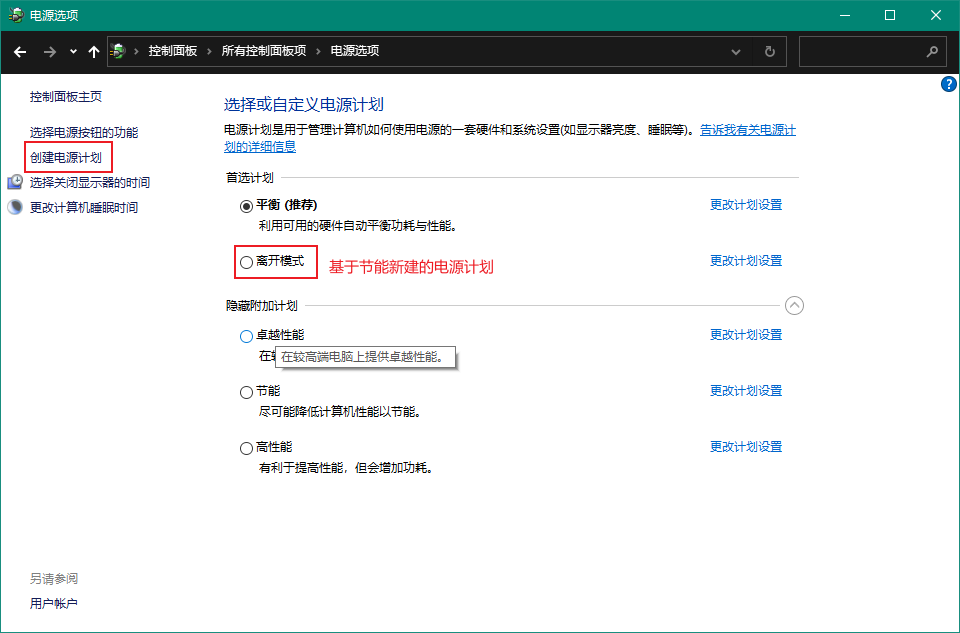
Task: Change plan settings for 卓越性能
Action: (x=746, y=335)
